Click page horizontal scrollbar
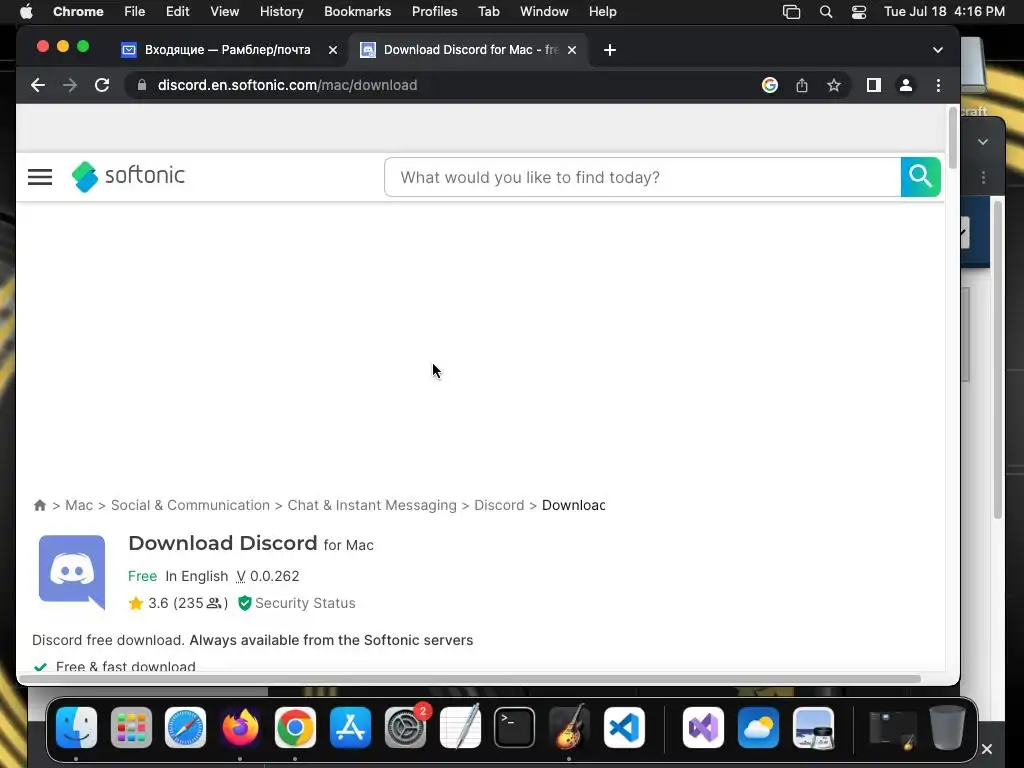 (470, 679)
